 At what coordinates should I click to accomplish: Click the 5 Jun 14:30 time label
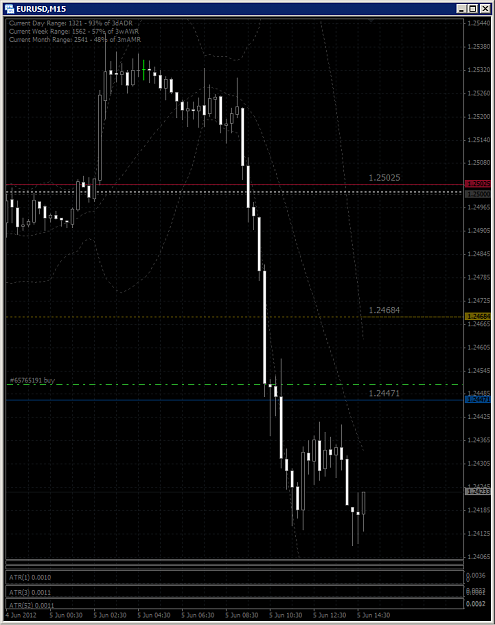click(373, 615)
